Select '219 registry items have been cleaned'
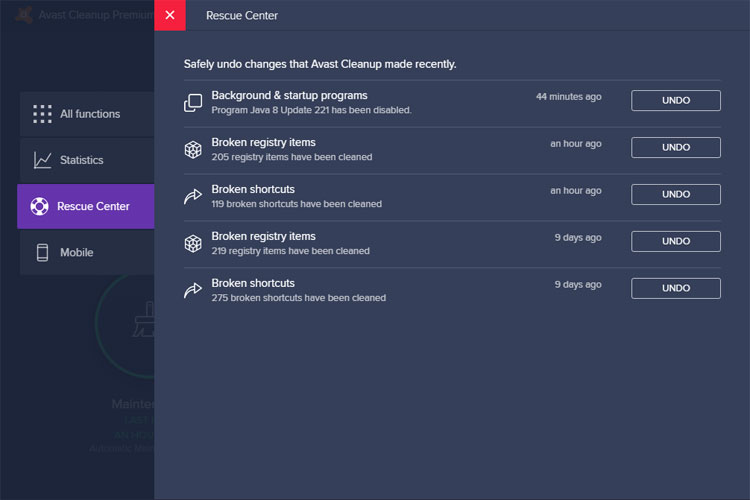Screen dimensions: 750x500 (290, 251)
